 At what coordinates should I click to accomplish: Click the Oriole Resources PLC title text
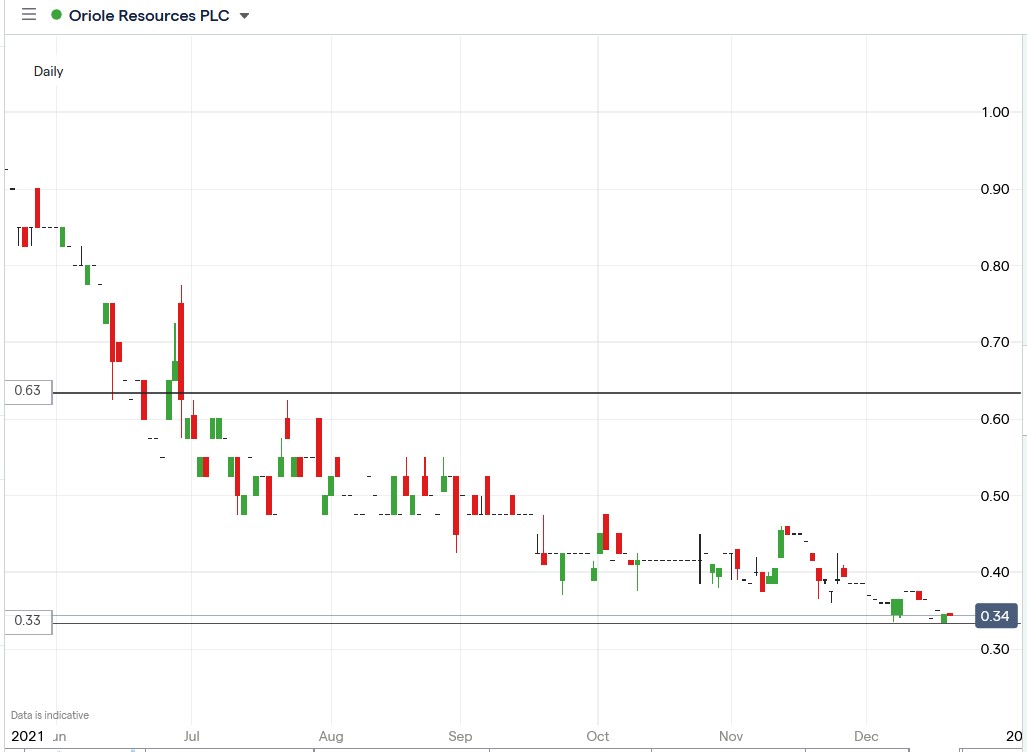pyautogui.click(x=150, y=15)
